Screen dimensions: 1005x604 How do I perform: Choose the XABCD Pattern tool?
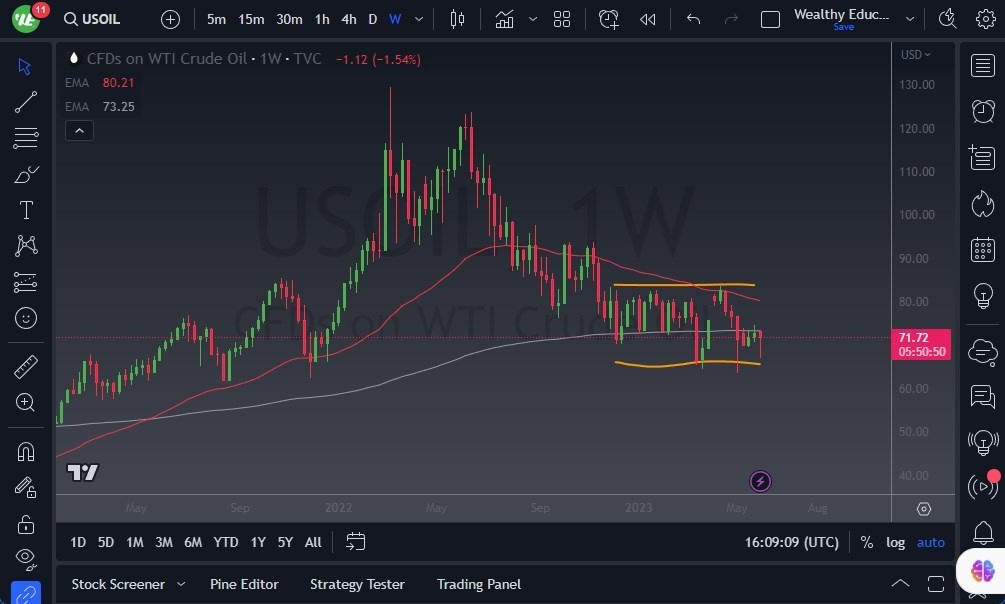coord(25,246)
